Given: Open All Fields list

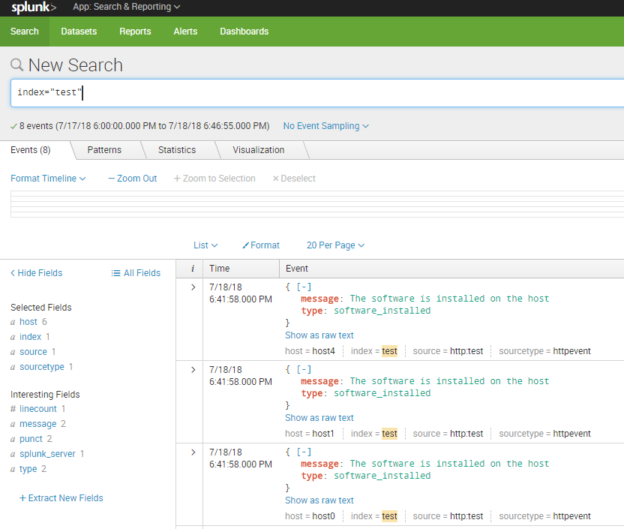Looking at the screenshot, I should point(136,273).
